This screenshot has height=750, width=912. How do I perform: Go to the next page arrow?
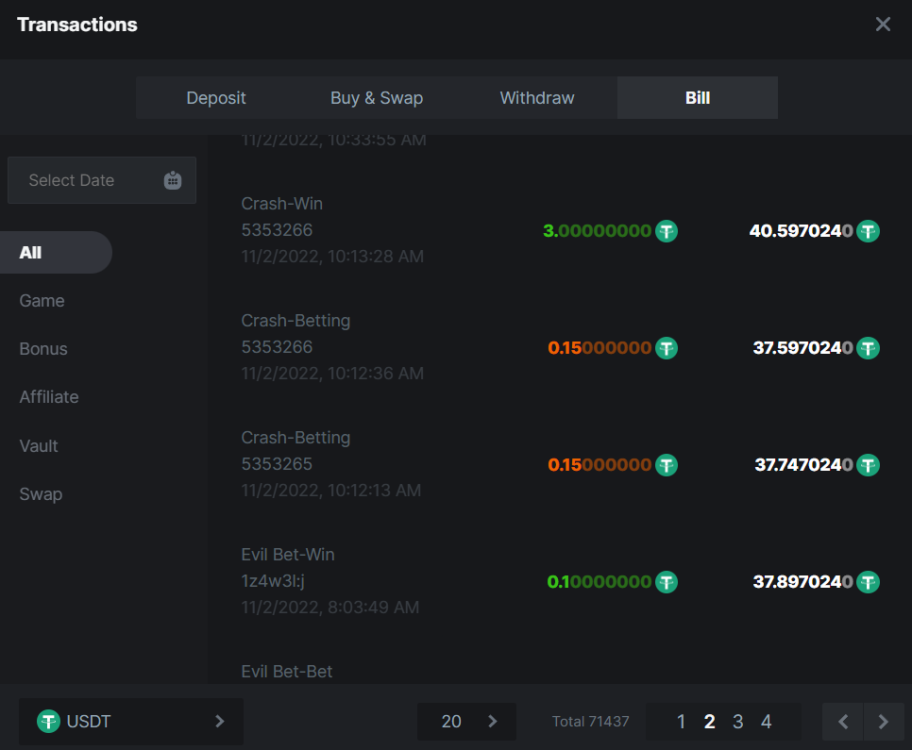click(882, 722)
